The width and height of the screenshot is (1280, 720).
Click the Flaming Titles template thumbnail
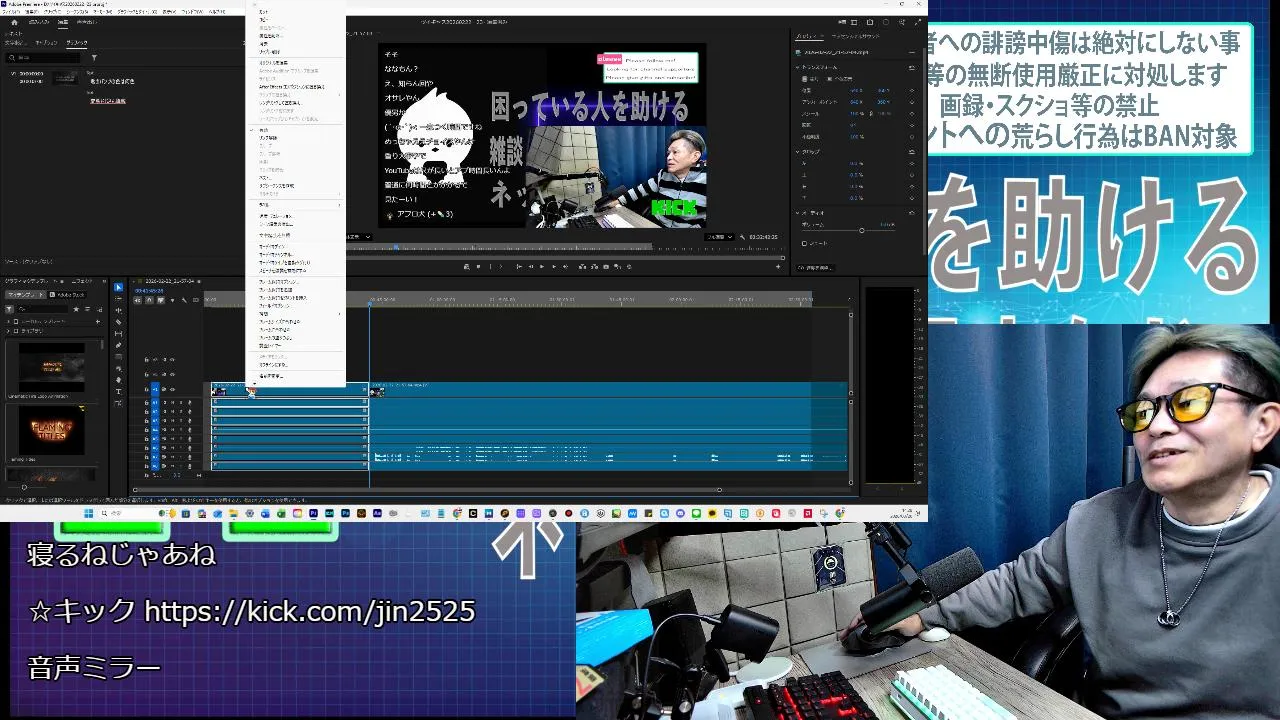[x=51, y=430]
